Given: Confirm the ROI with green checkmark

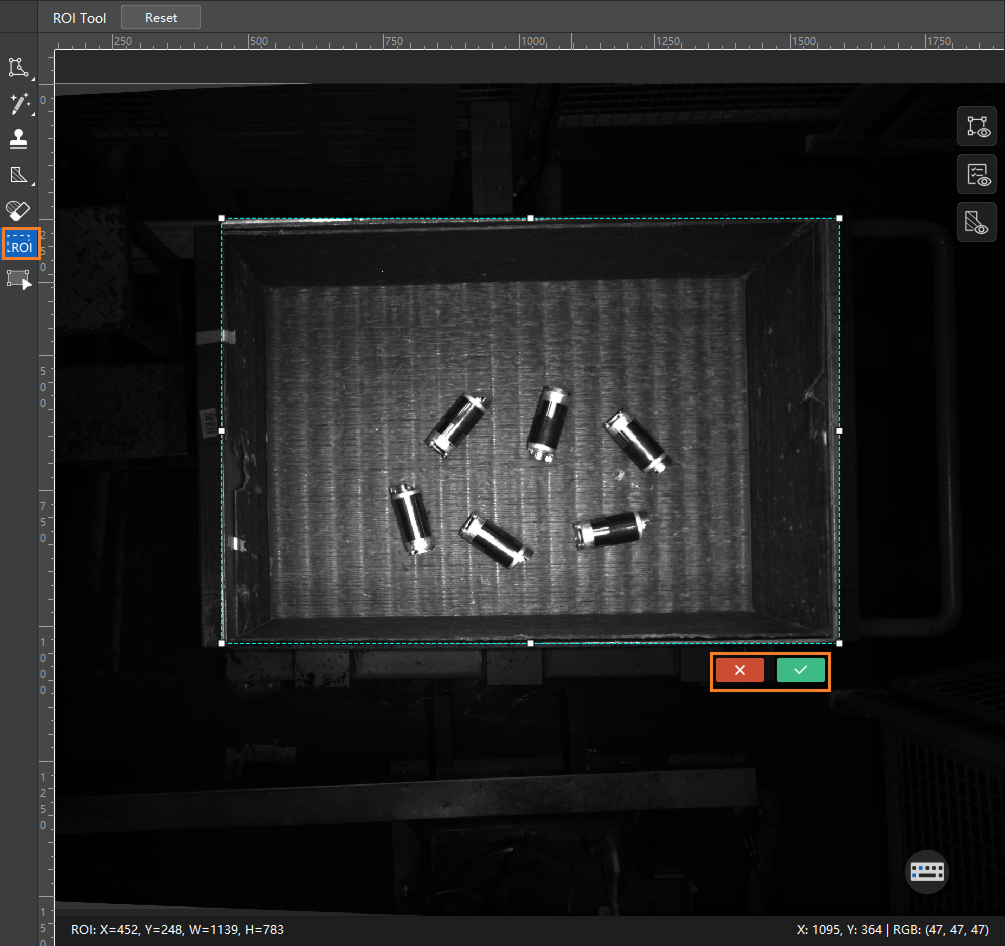Looking at the screenshot, I should (x=801, y=670).
